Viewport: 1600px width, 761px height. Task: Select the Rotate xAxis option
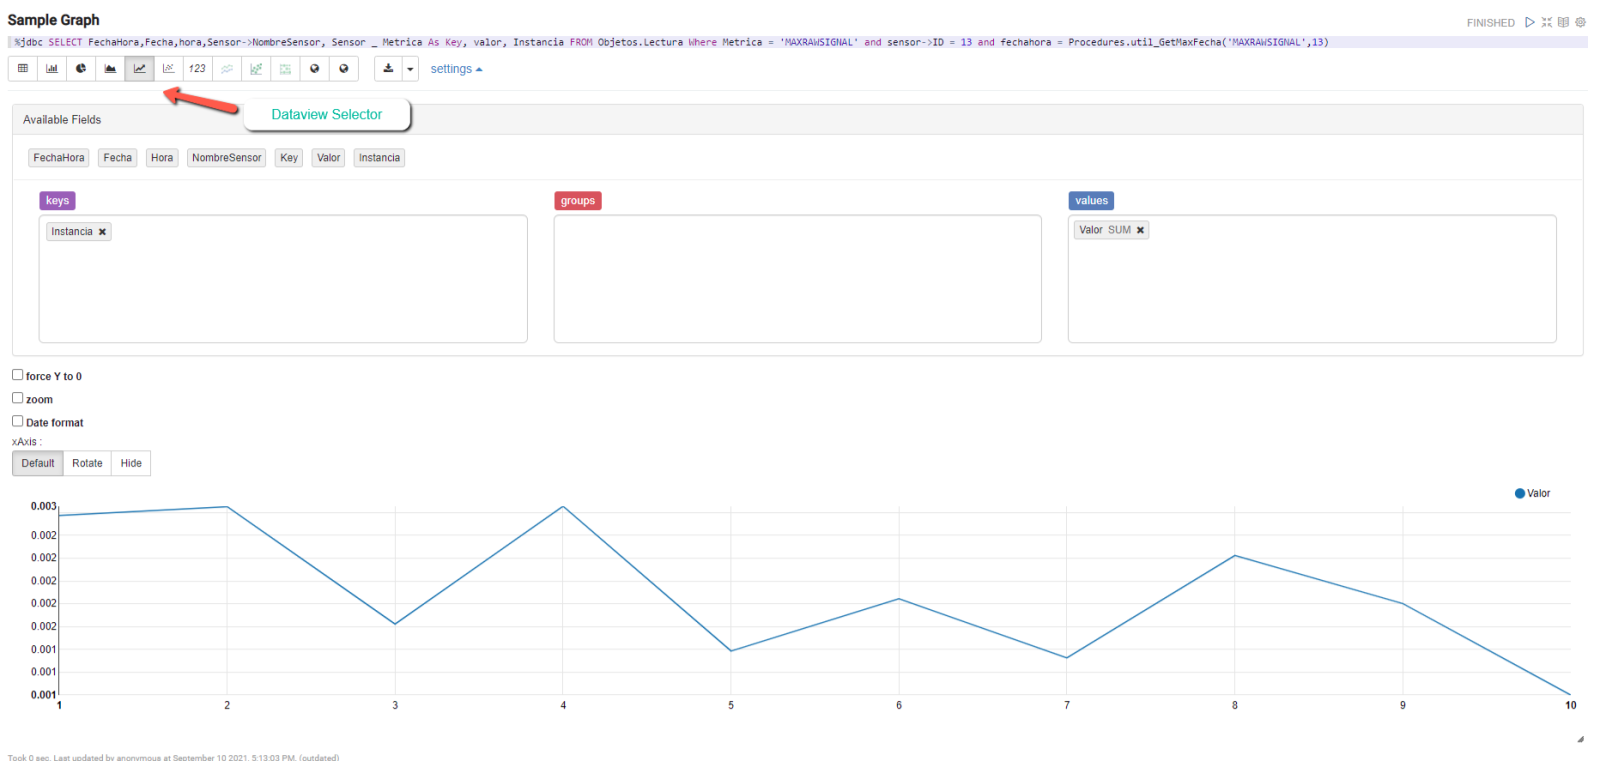point(87,463)
